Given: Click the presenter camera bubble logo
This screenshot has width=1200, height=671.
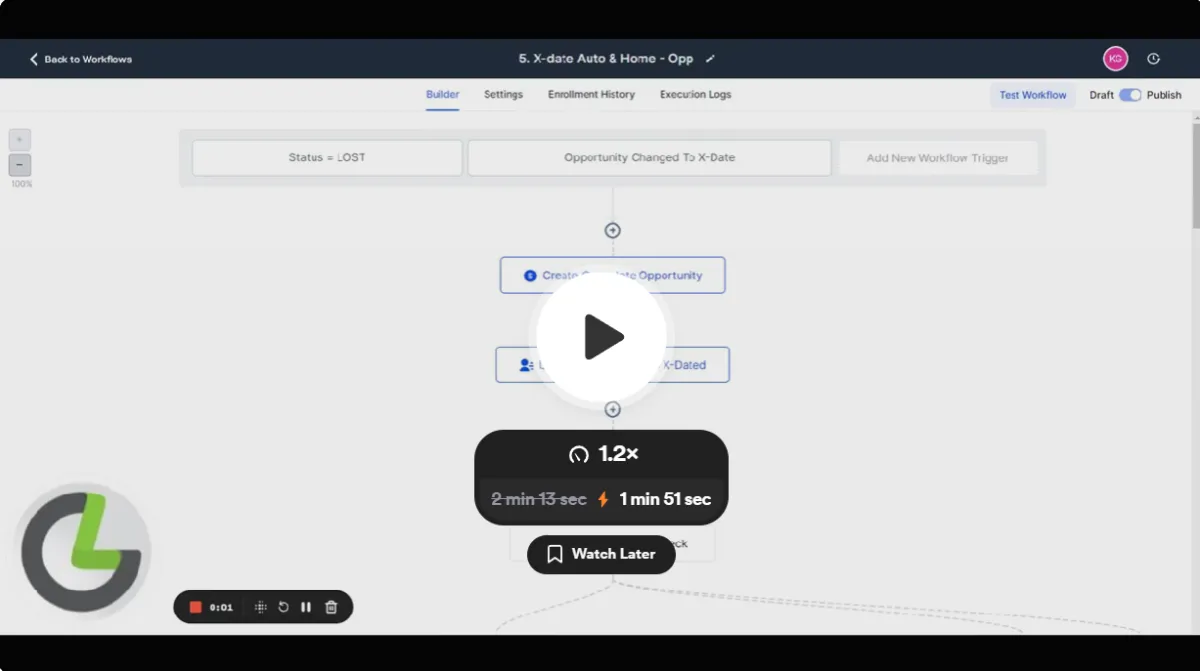Looking at the screenshot, I should (x=85, y=553).
